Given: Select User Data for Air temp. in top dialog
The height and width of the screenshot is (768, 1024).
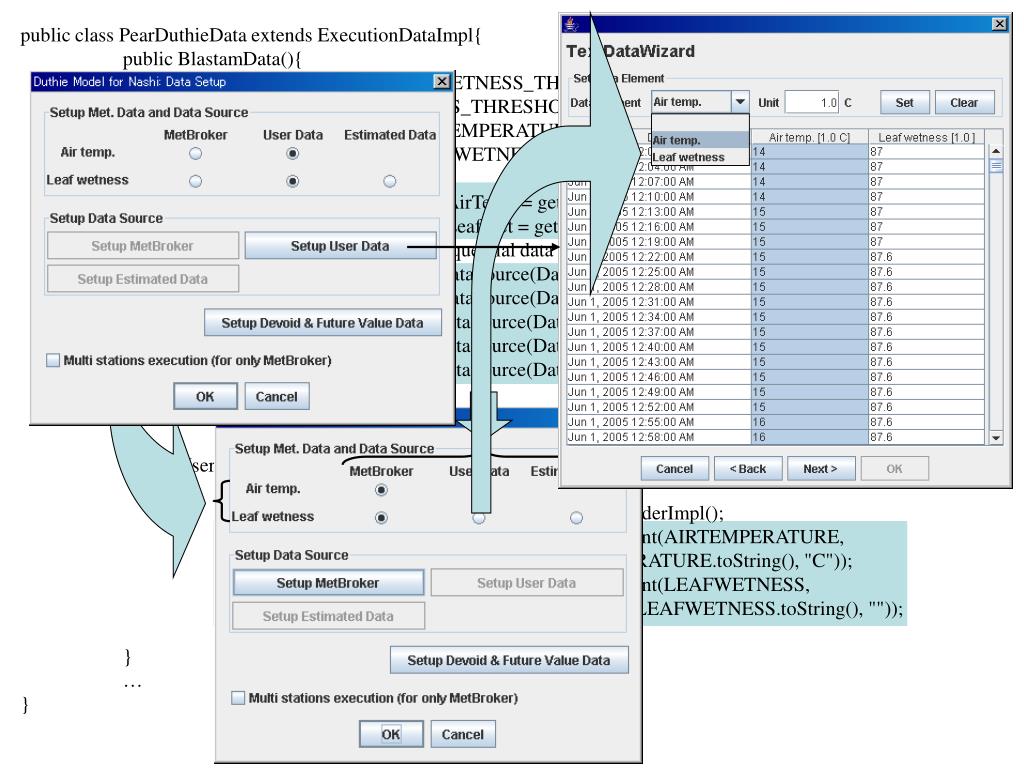Looking at the screenshot, I should point(293,153).
